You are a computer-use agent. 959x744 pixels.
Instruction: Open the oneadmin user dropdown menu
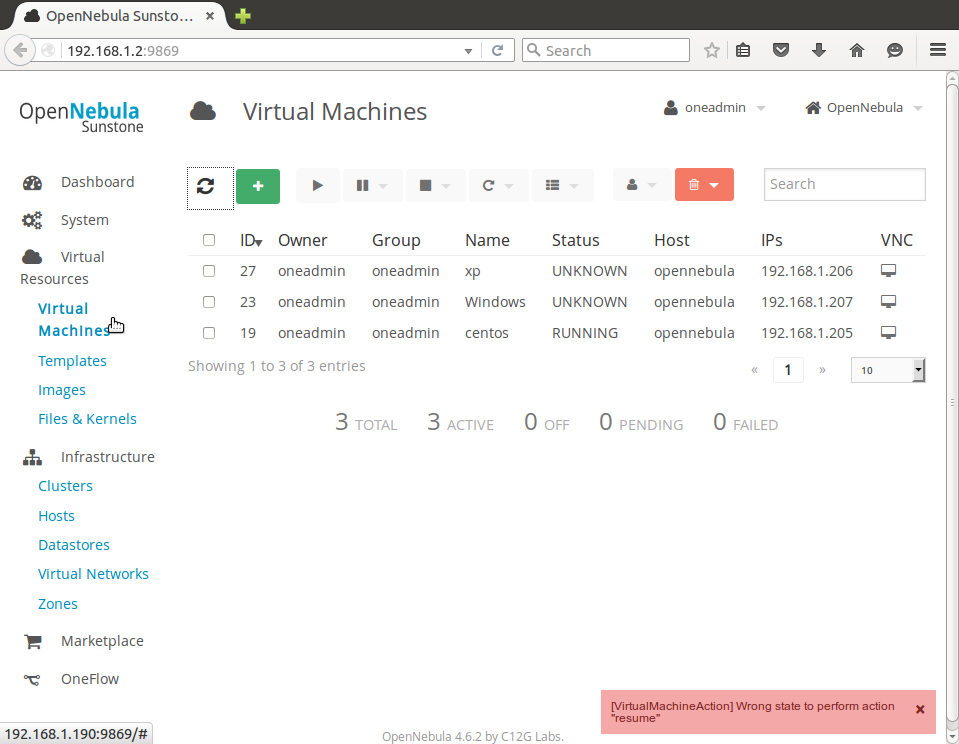coord(715,108)
